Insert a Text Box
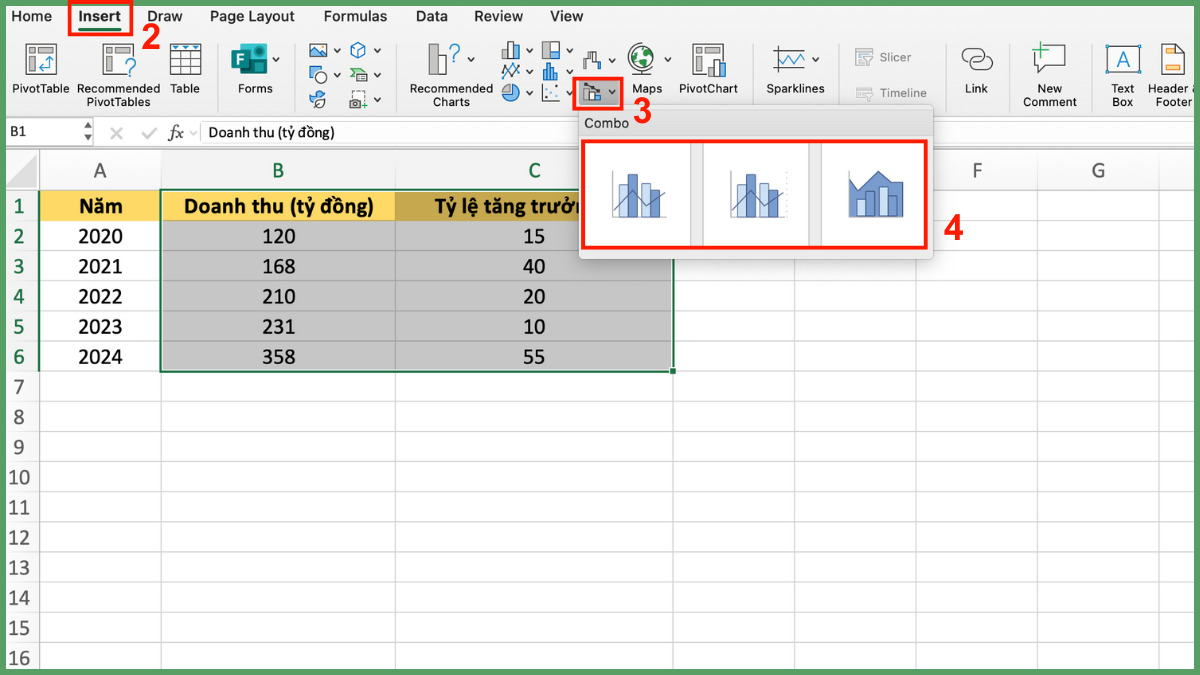 [x=1122, y=60]
